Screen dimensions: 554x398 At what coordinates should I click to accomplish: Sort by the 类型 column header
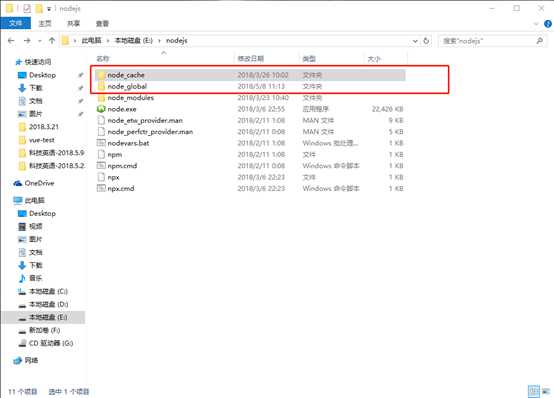coord(309,59)
